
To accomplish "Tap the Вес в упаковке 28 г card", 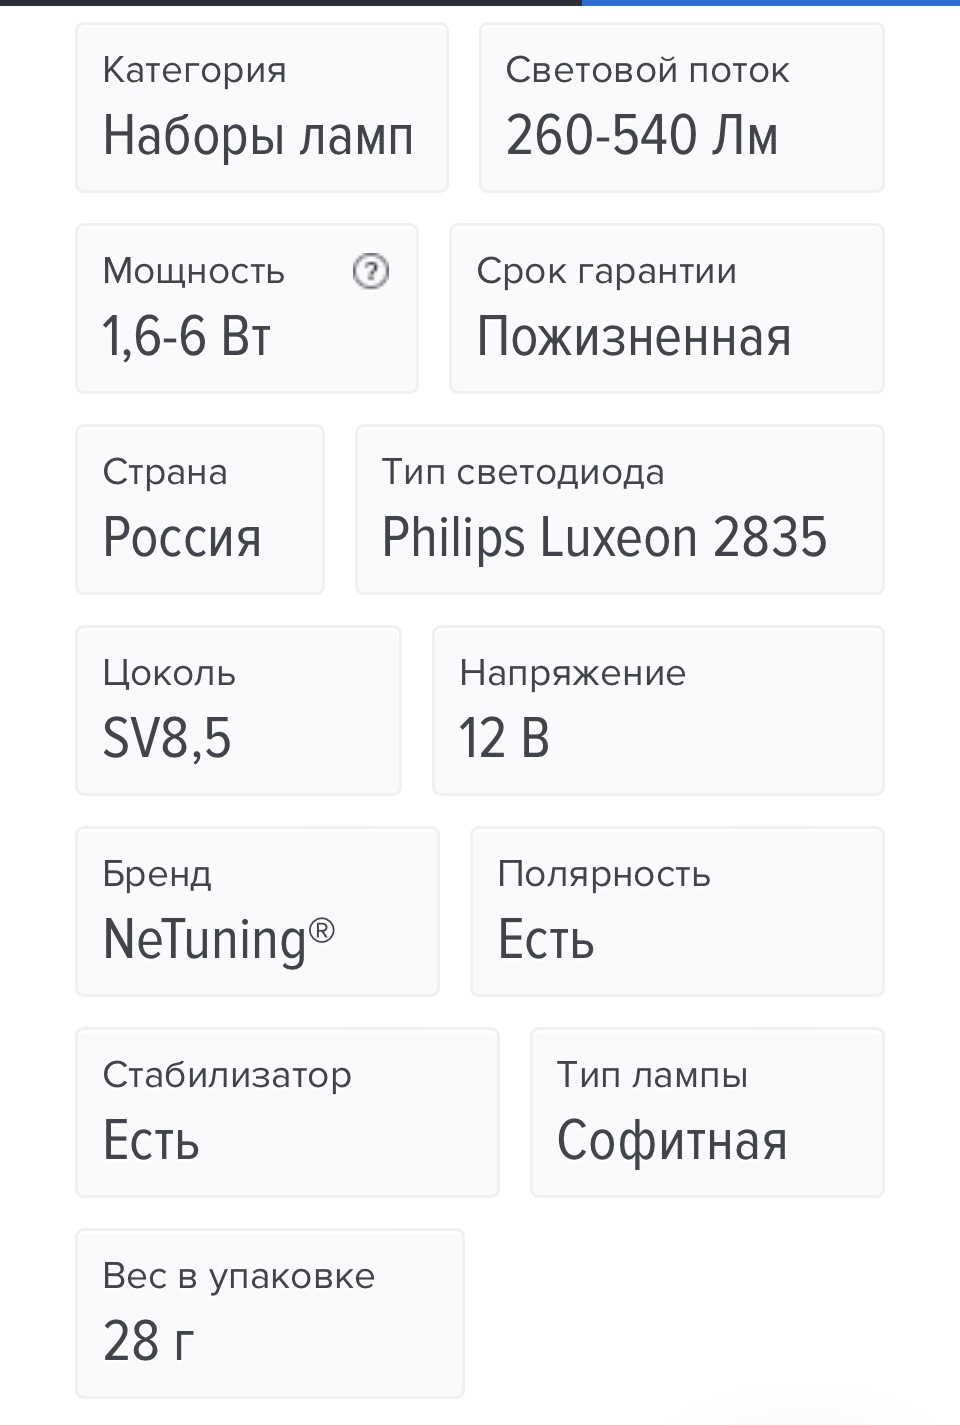I will click(270, 1314).
